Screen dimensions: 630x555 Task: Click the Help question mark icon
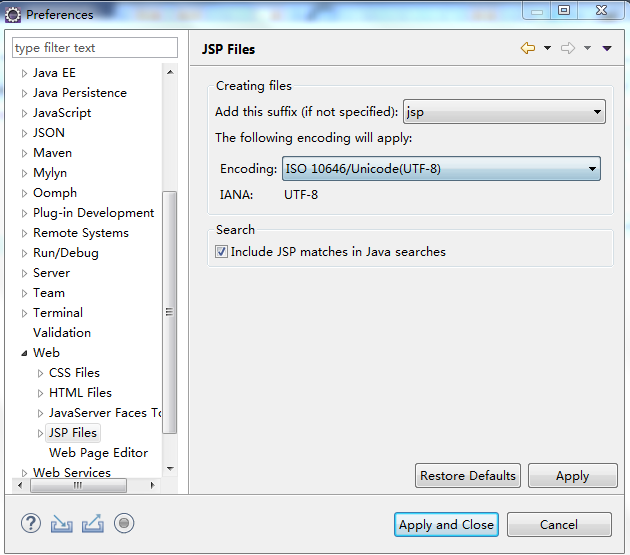pyautogui.click(x=31, y=523)
